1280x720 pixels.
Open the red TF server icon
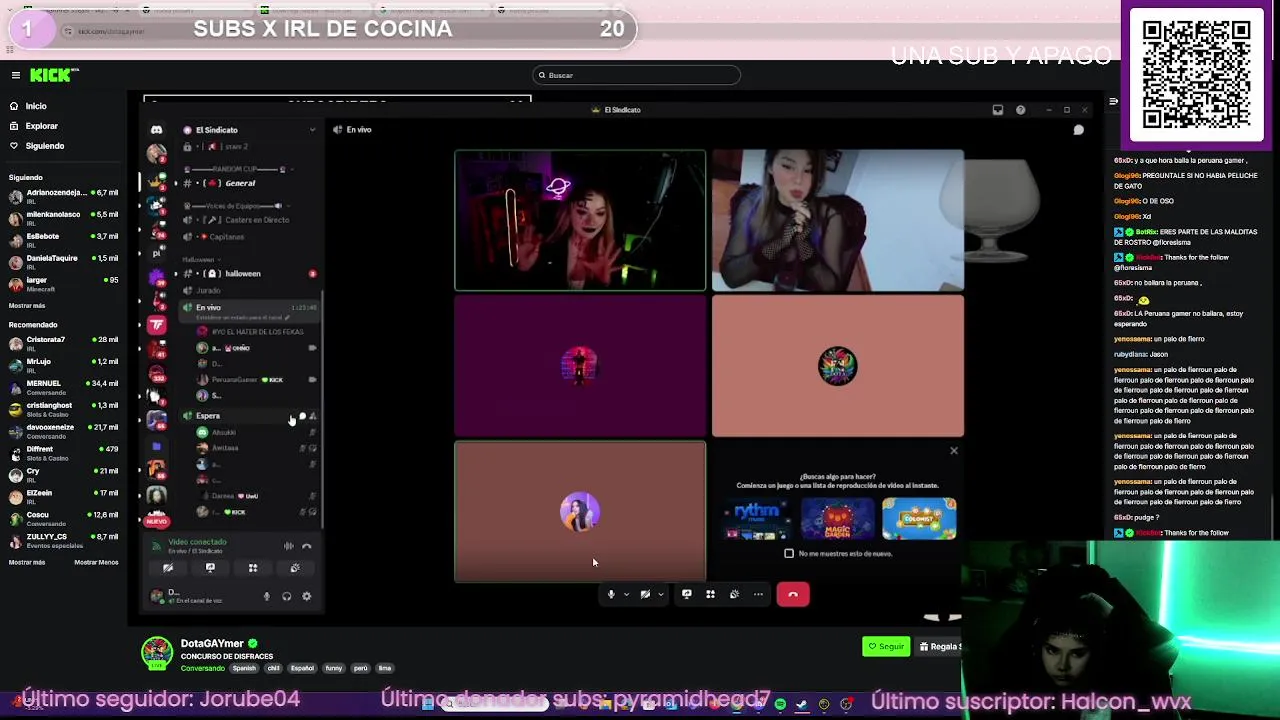coord(156,324)
